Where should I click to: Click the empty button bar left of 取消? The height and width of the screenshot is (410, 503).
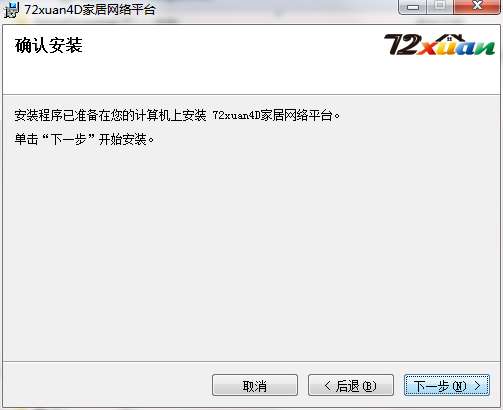pyautogui.click(x=107, y=385)
